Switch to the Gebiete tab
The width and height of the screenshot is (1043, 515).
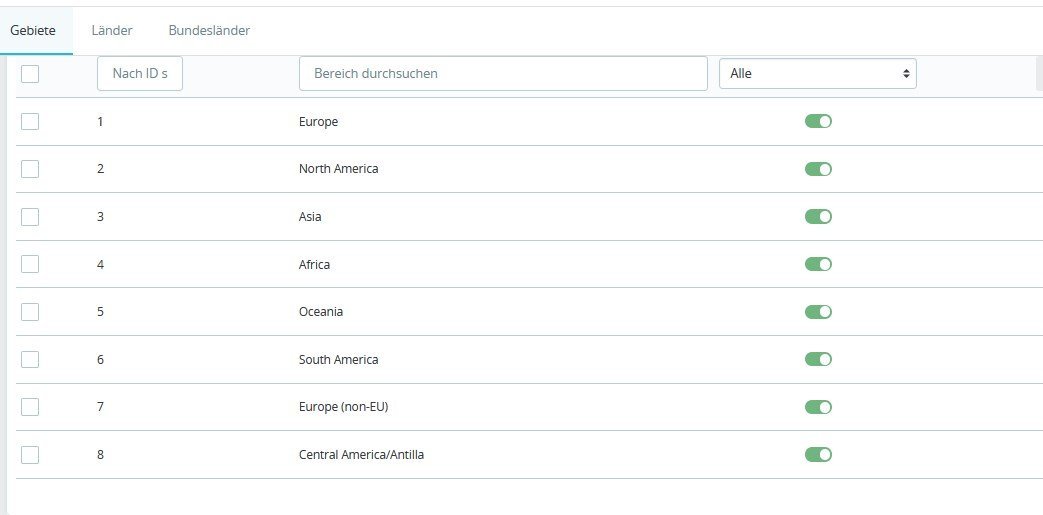pos(33,31)
